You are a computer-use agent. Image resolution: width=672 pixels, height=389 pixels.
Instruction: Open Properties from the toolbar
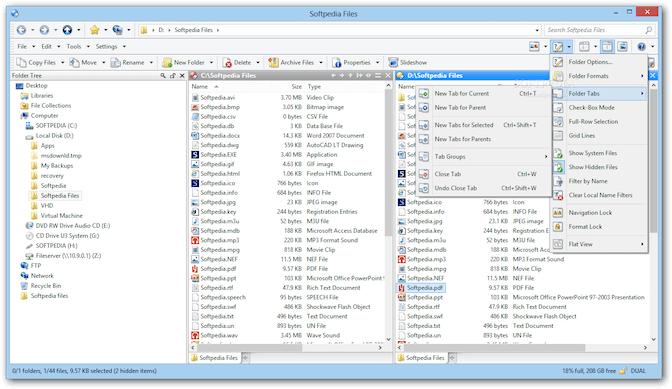[x=351, y=63]
